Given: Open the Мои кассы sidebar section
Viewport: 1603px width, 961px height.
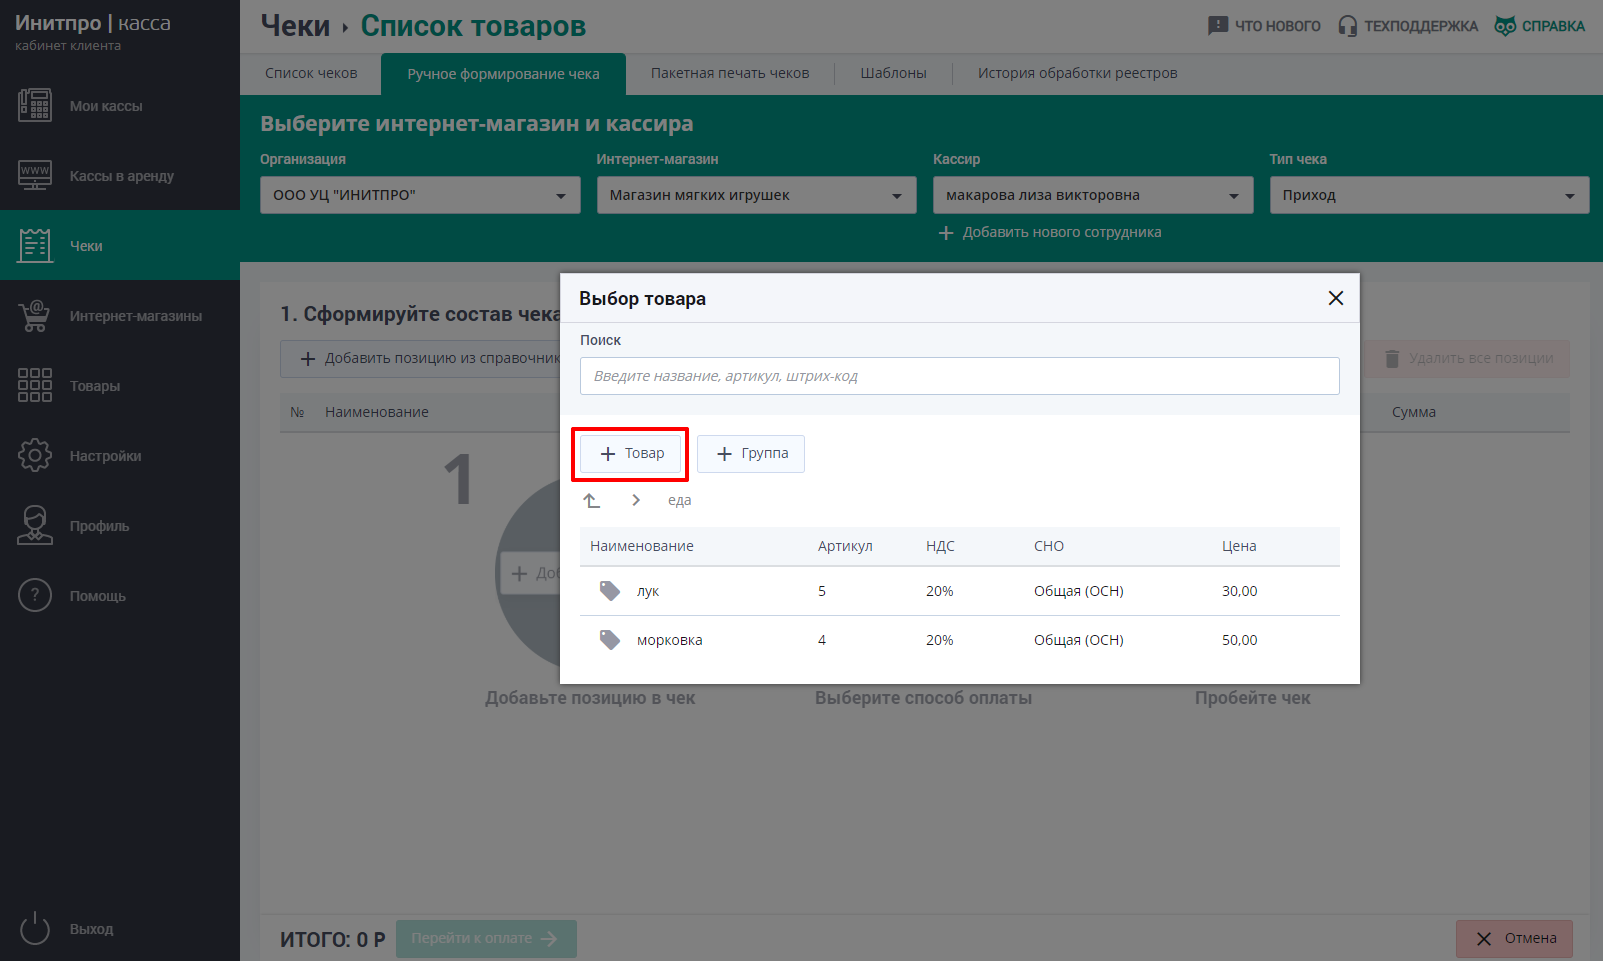Looking at the screenshot, I should 120,106.
